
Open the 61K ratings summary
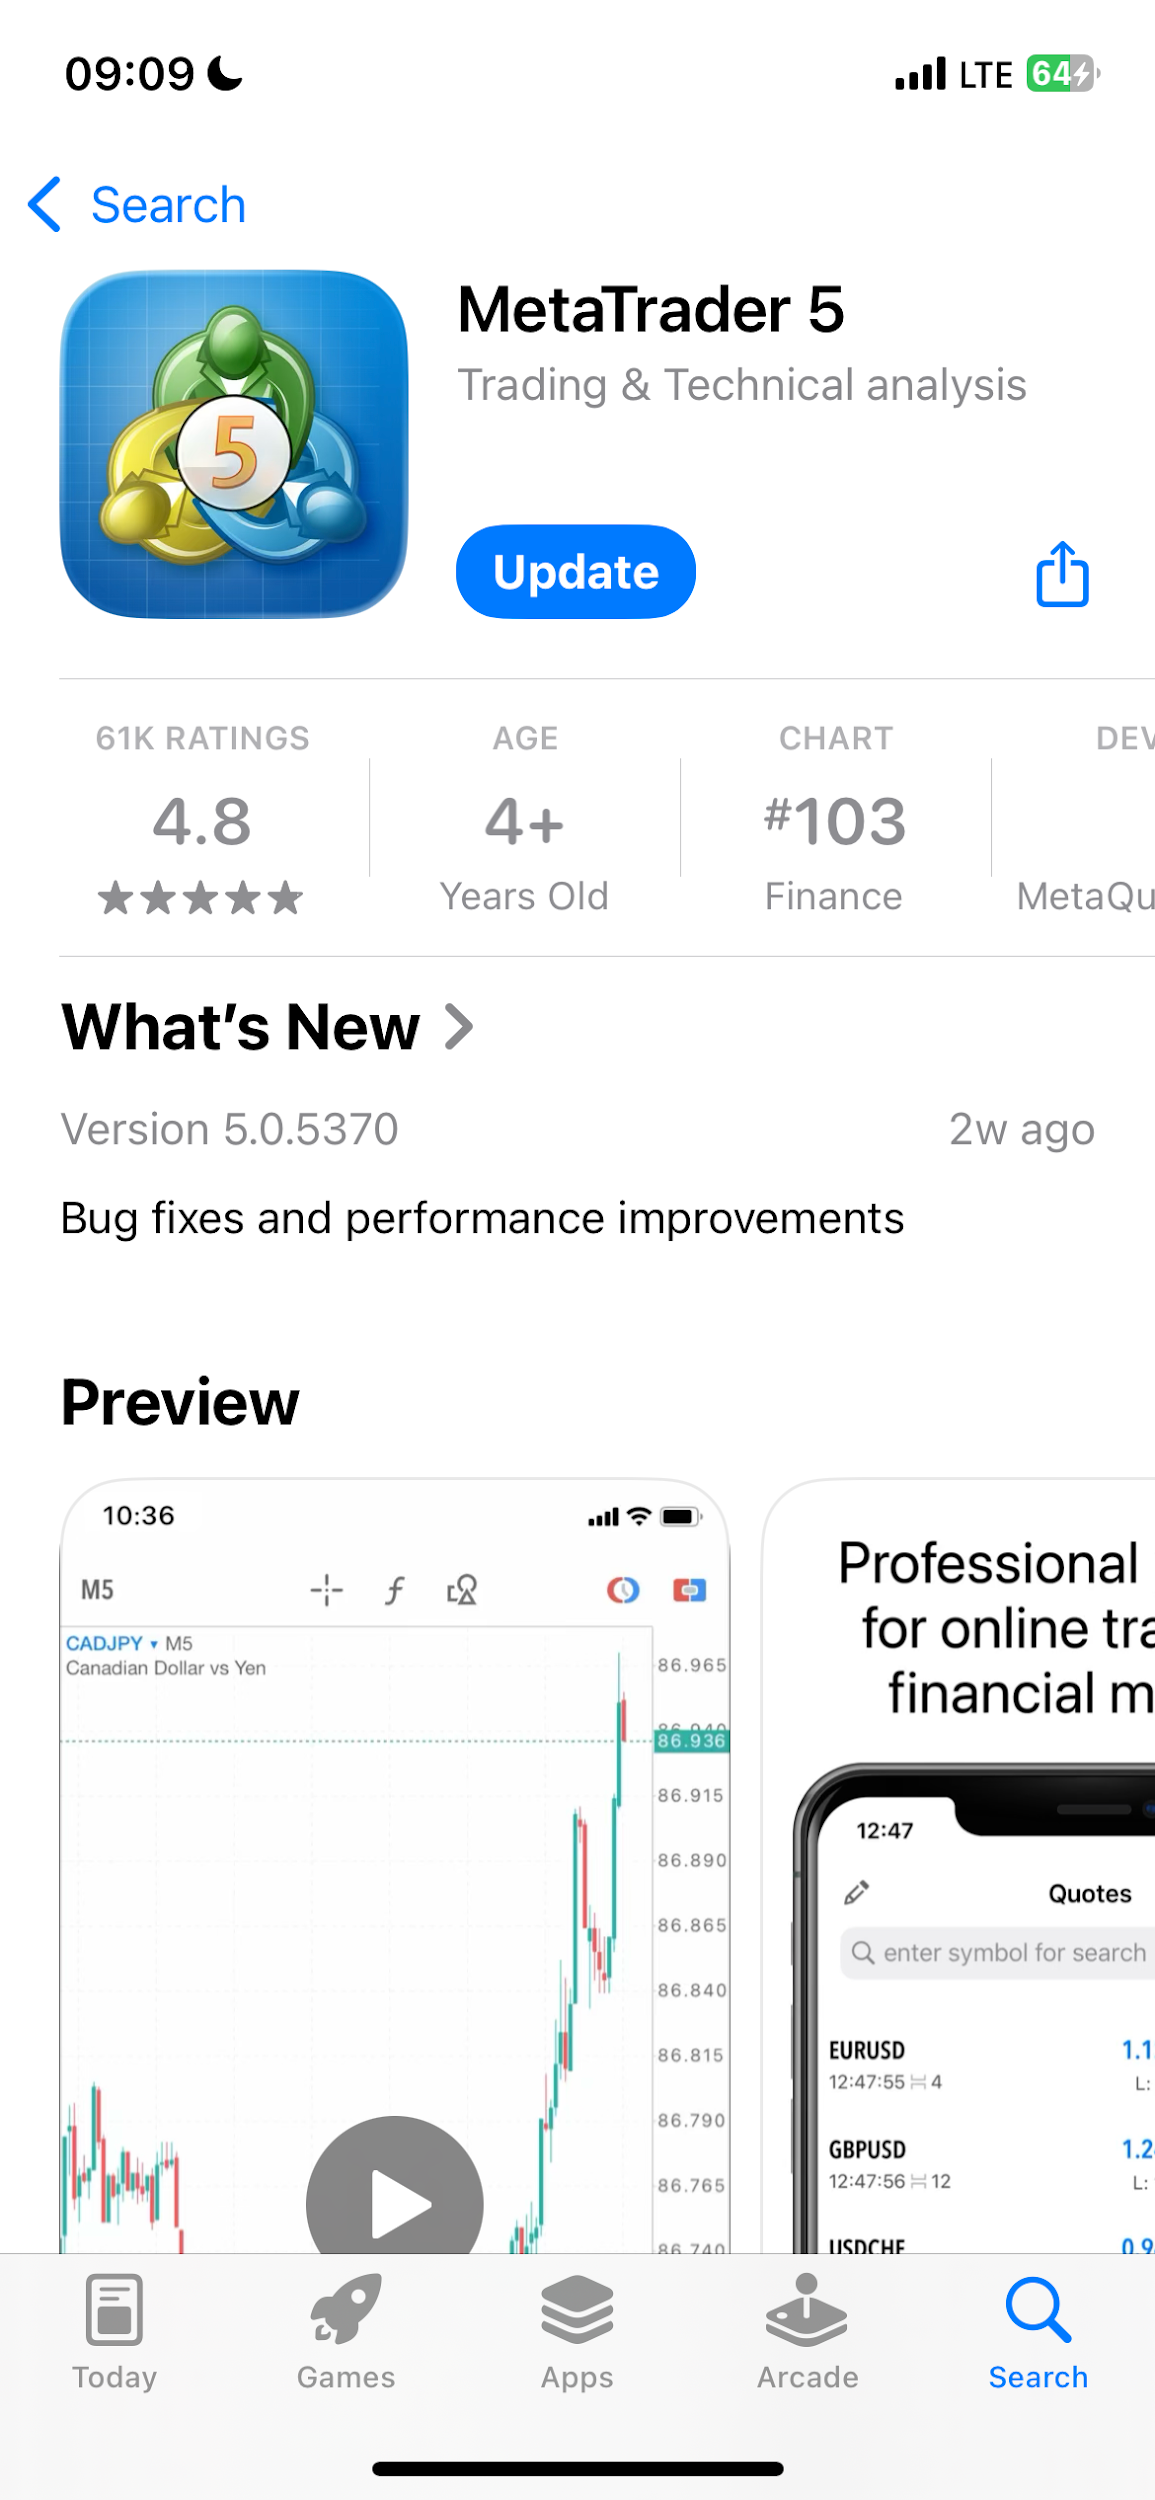pyautogui.click(x=202, y=818)
